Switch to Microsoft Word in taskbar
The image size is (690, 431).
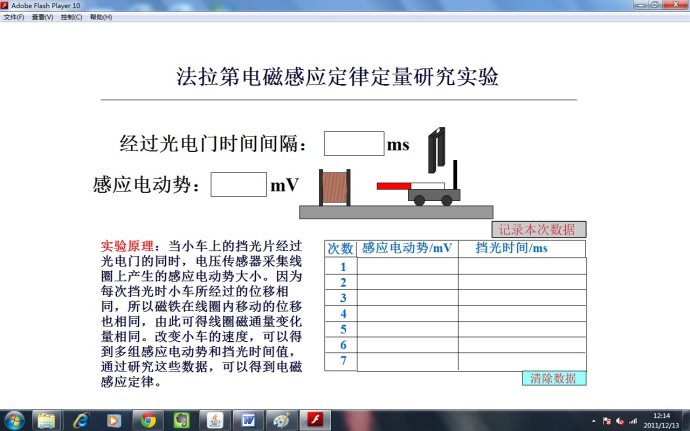[248, 420]
